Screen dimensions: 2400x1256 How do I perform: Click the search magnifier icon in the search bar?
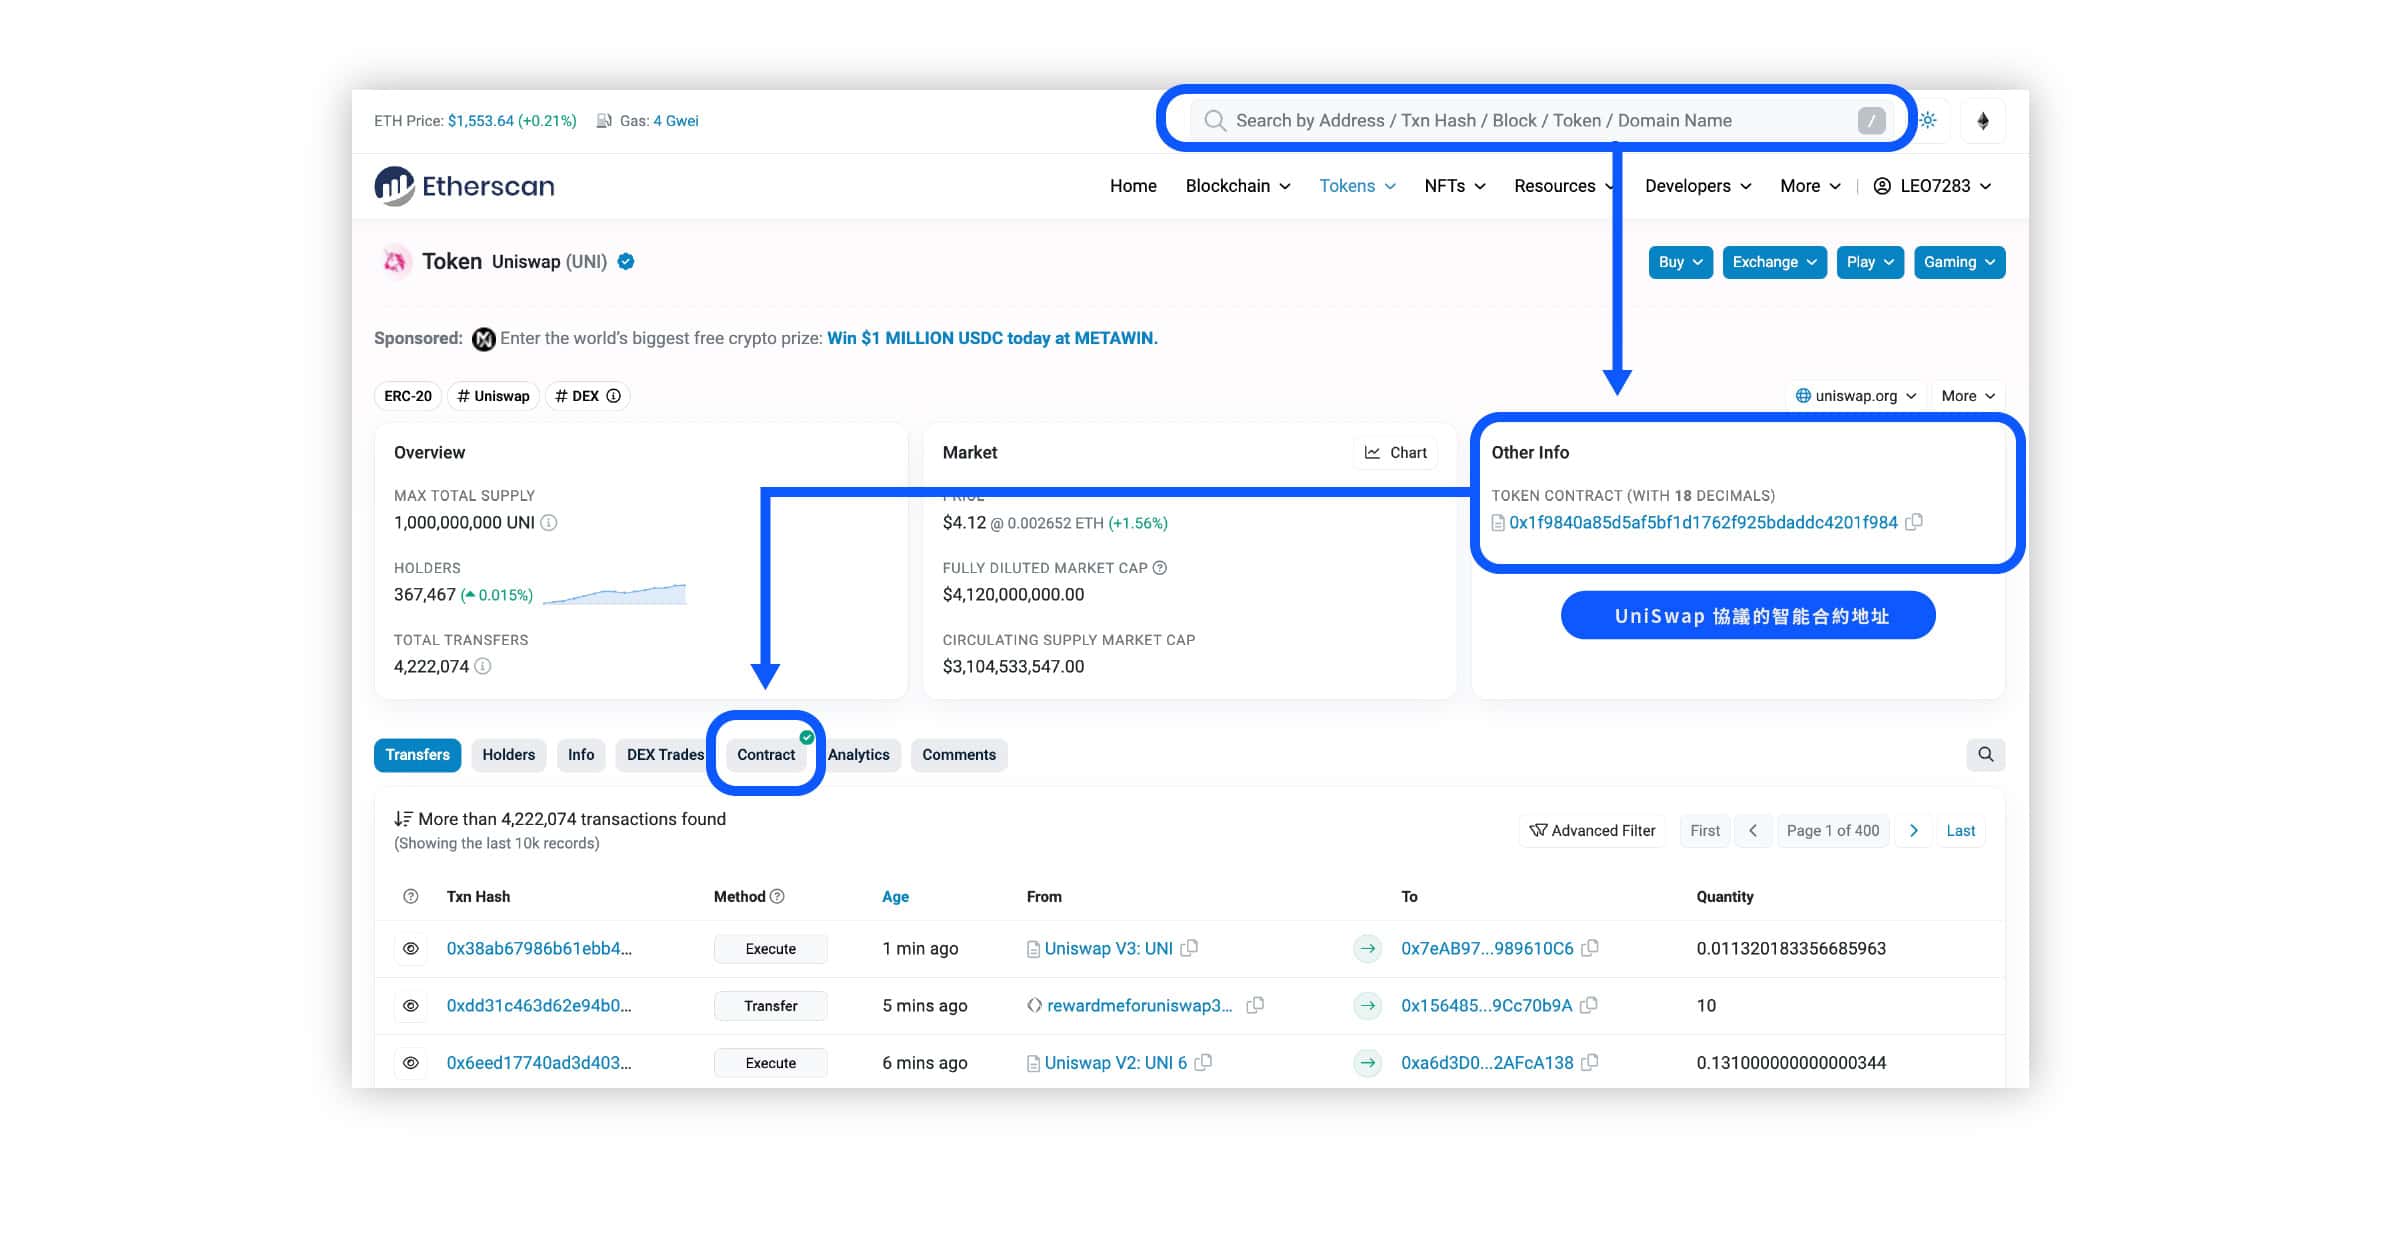coord(1214,121)
